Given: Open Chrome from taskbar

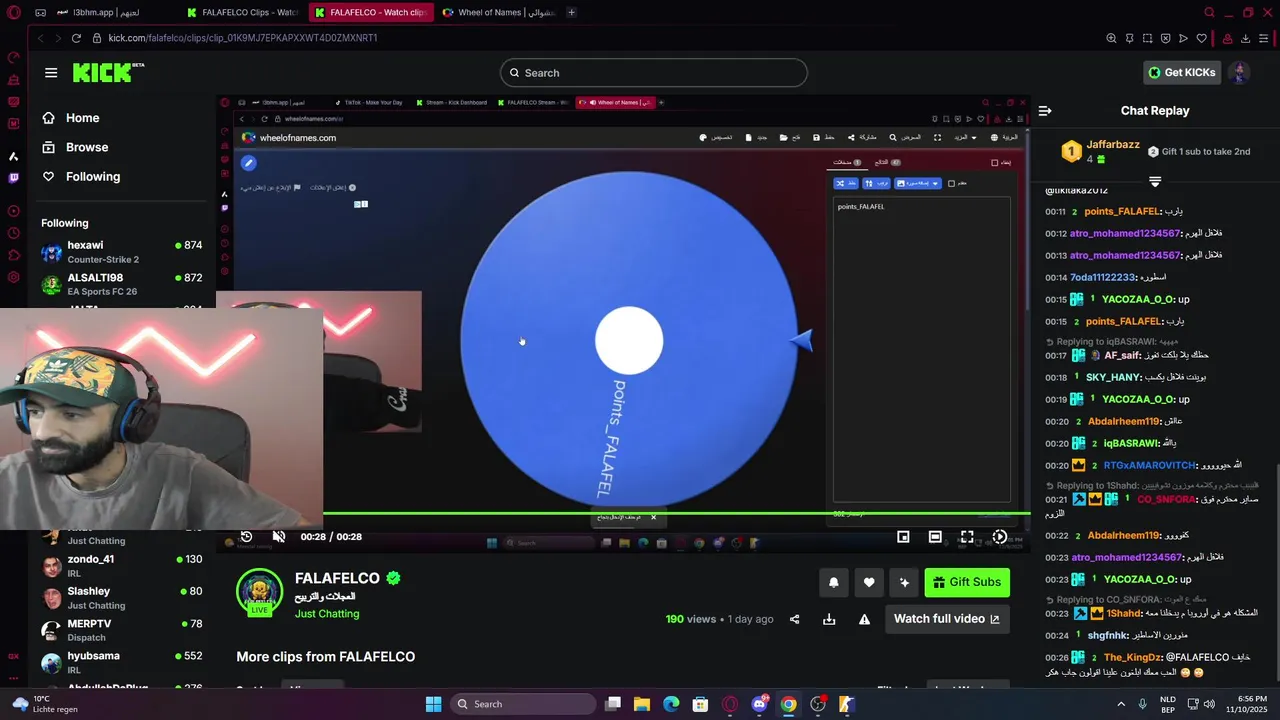Looking at the screenshot, I should 789,704.
